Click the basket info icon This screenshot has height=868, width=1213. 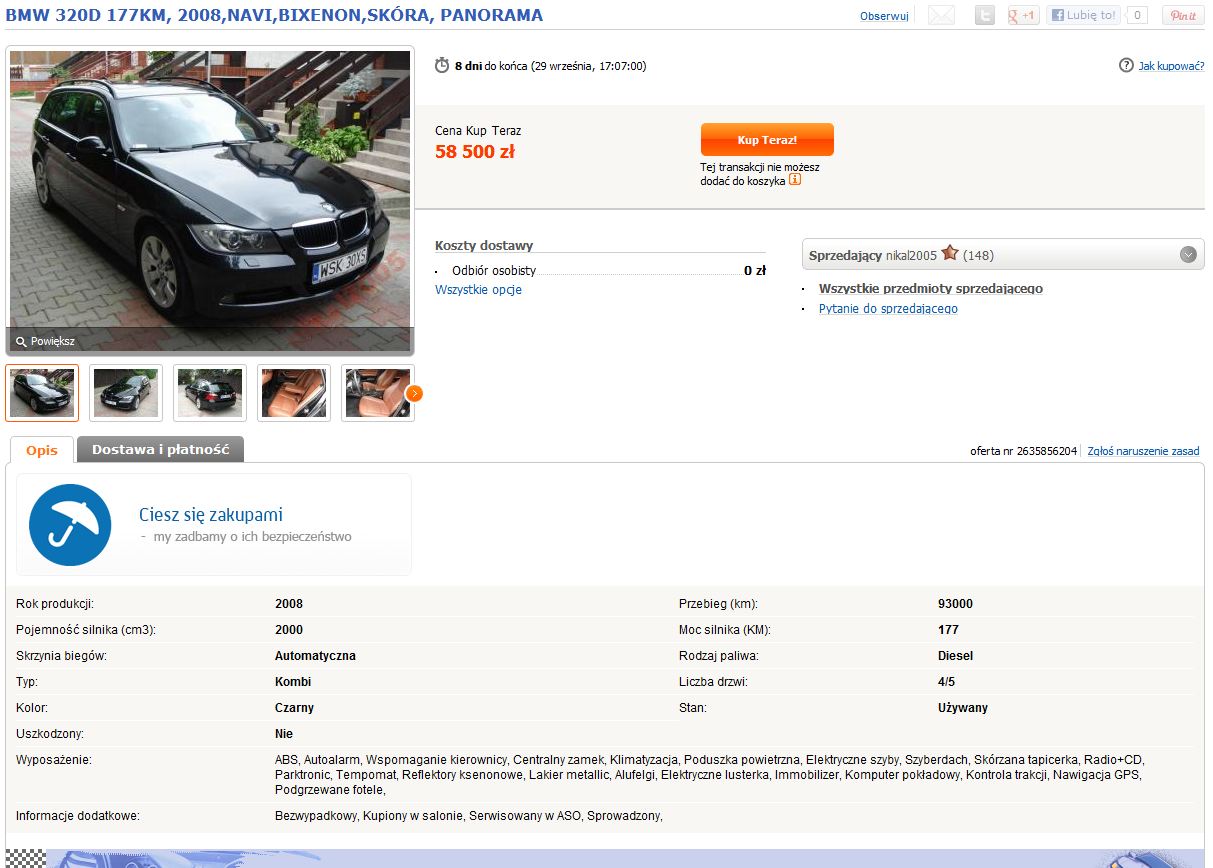click(795, 180)
